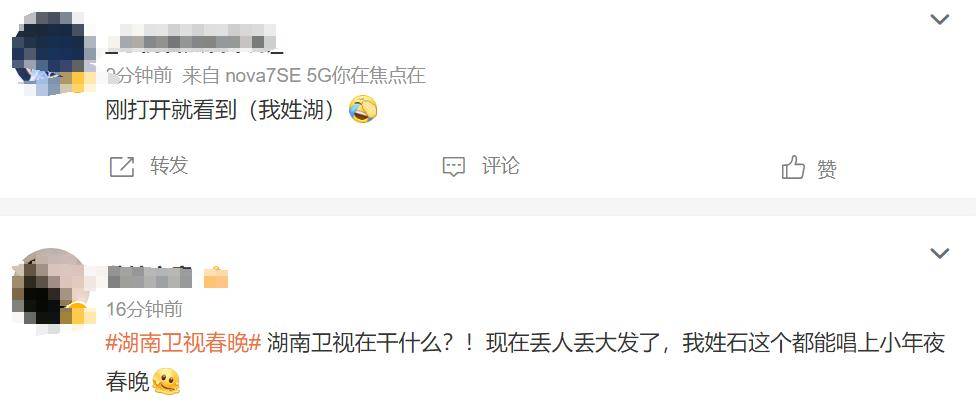Click the repost arrow icon beside 转发
Image resolution: width=976 pixels, height=409 pixels.
click(122, 167)
